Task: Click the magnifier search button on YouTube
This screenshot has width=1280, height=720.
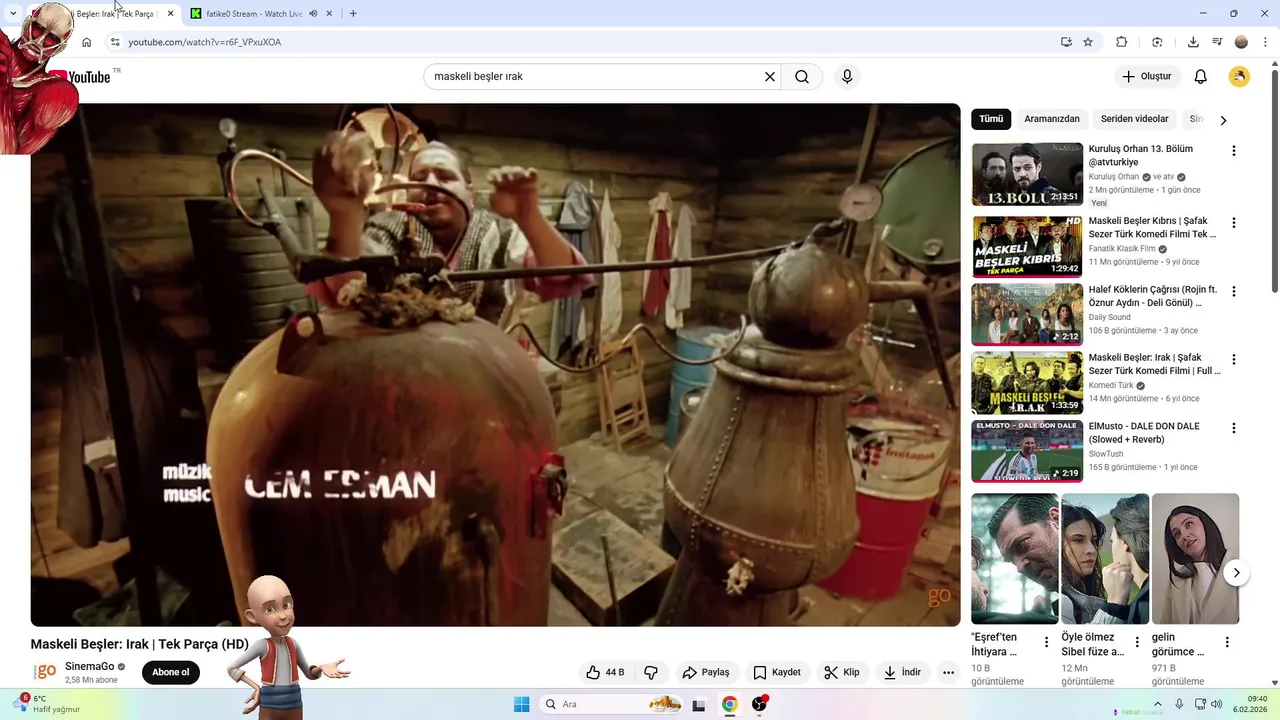Action: point(802,77)
